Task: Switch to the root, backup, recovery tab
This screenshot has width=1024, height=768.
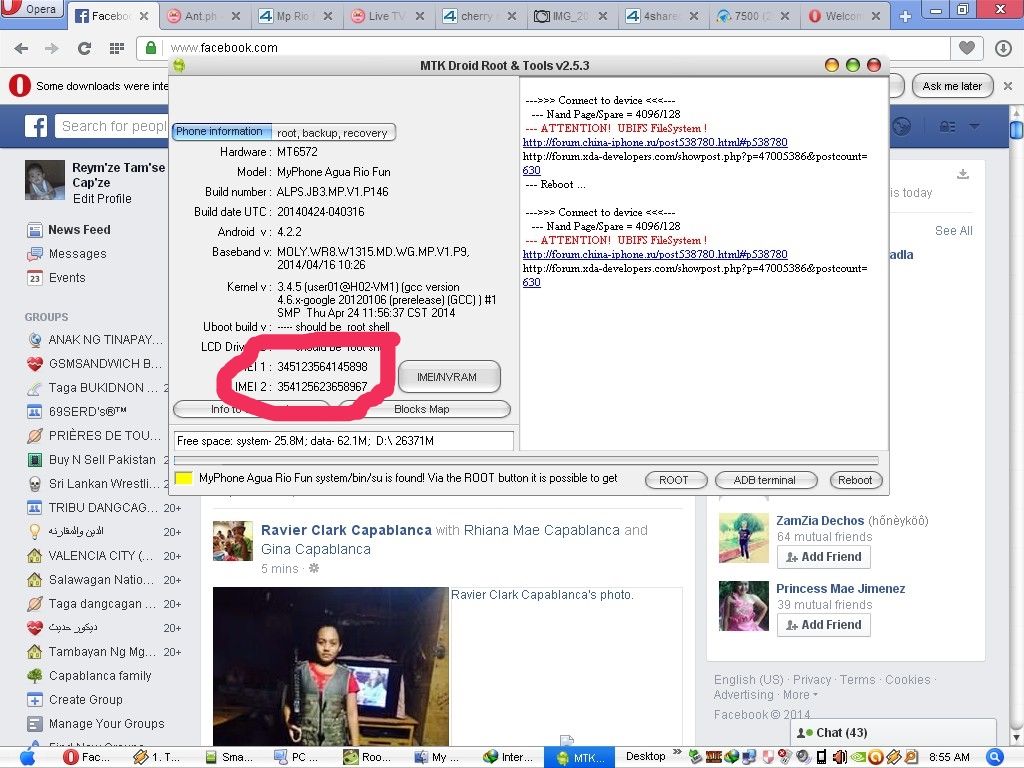Action: (x=332, y=133)
